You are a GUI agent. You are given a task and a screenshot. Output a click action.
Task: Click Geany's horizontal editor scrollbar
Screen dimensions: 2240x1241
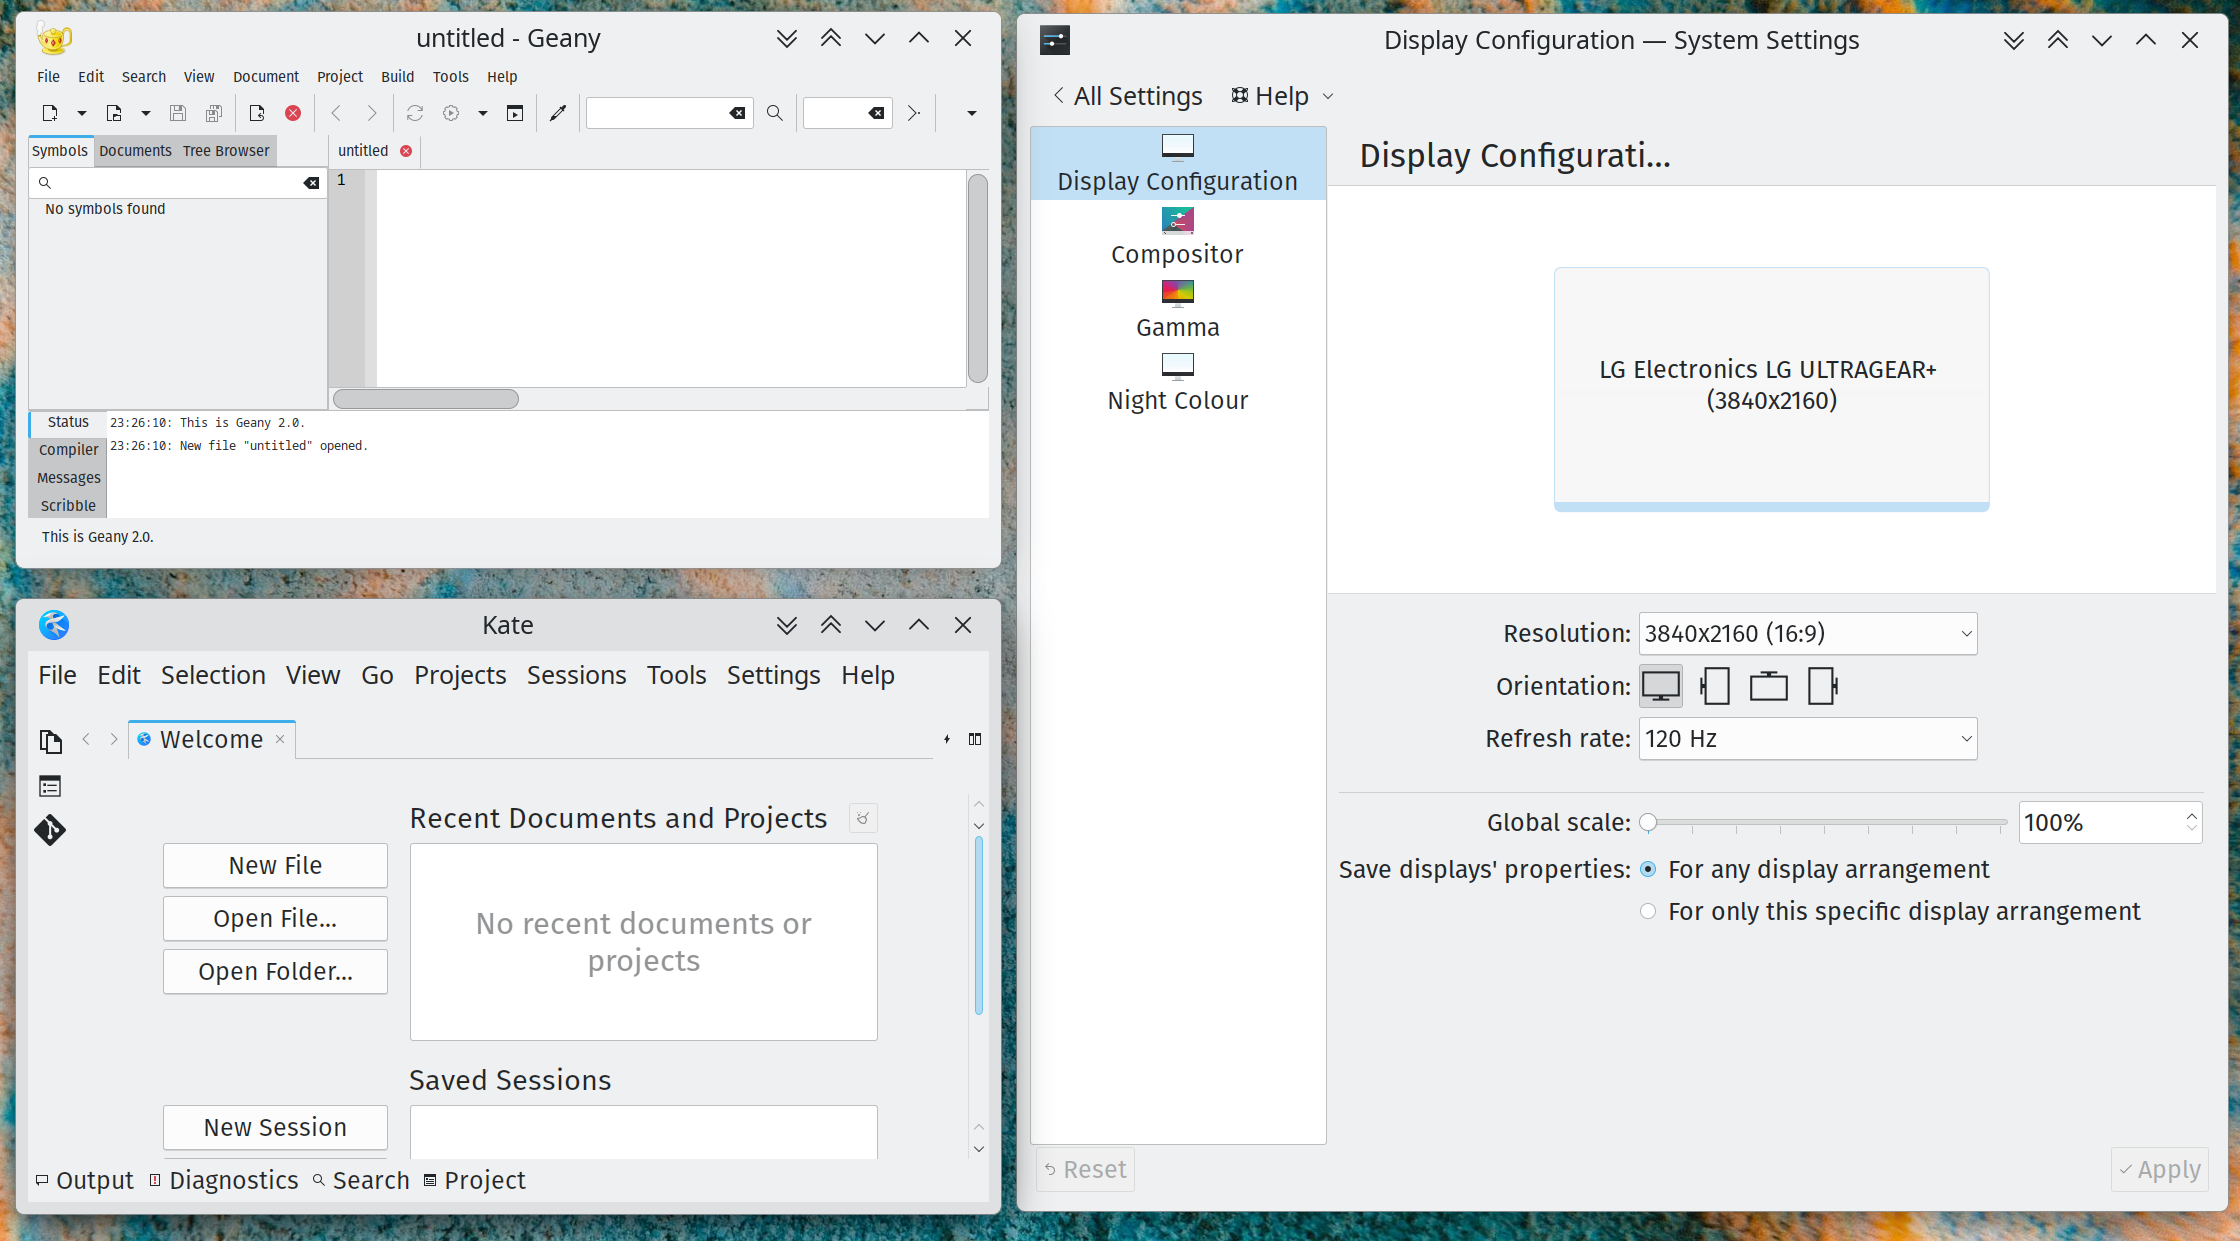click(426, 399)
